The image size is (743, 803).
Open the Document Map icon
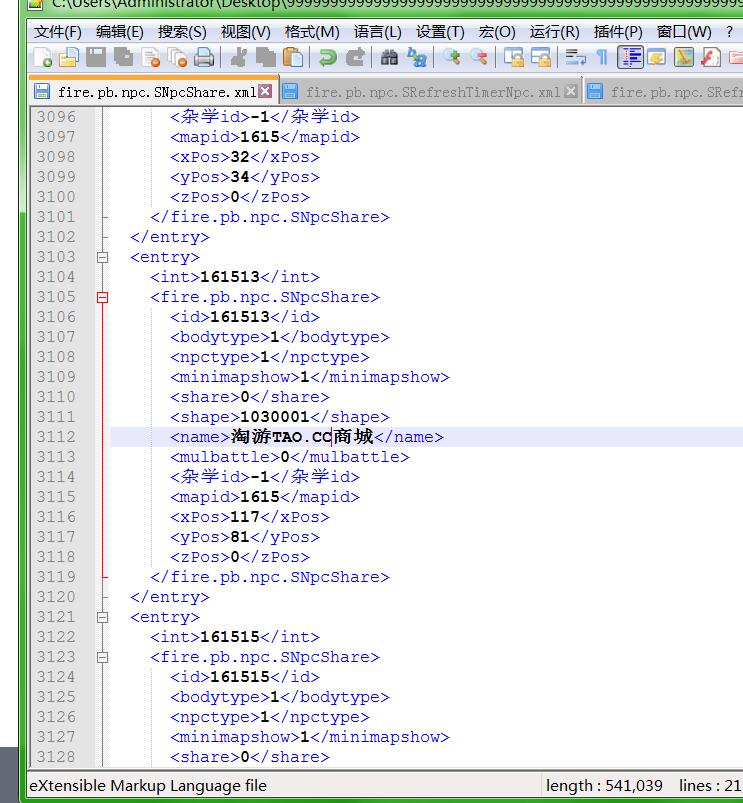(684, 57)
